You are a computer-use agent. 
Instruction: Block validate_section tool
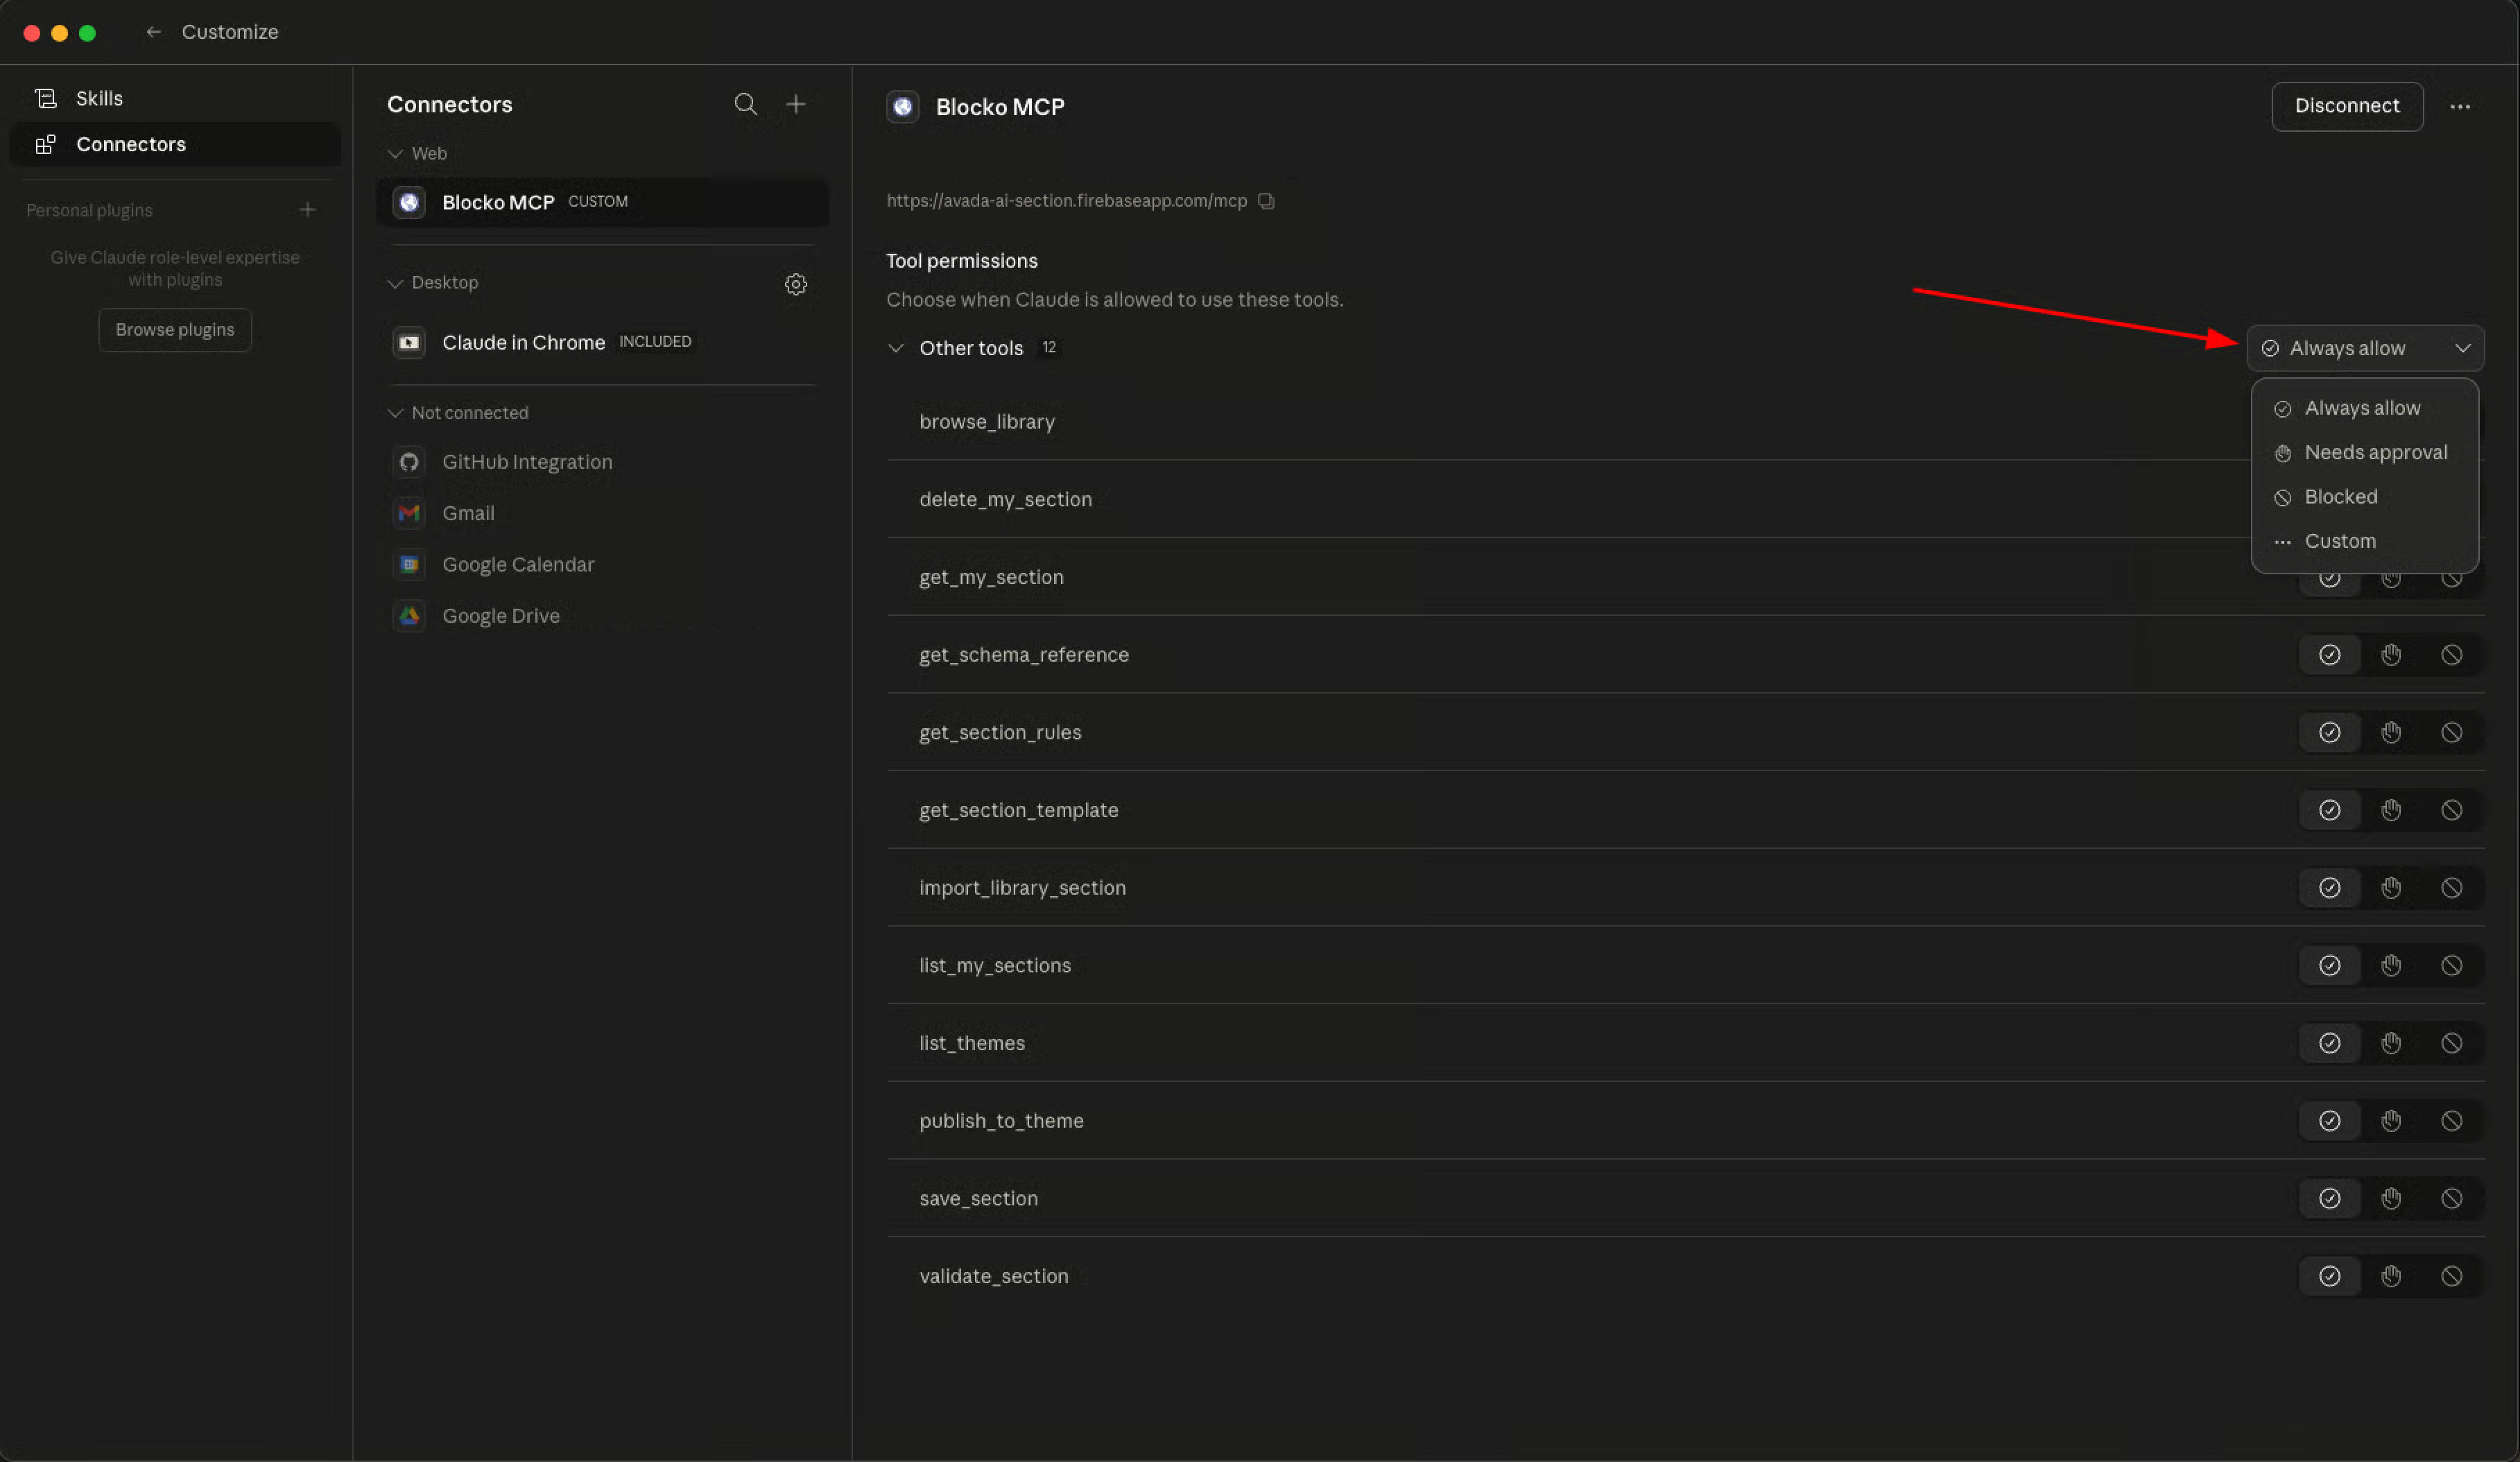pos(2451,1277)
